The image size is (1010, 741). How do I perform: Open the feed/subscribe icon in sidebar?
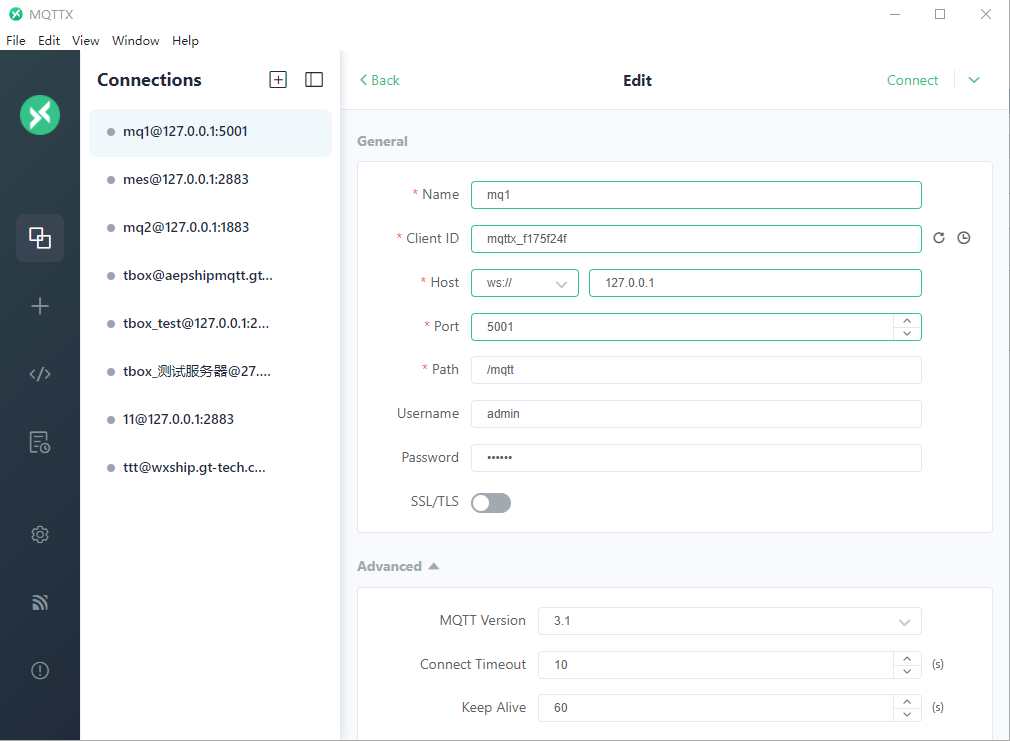pyautogui.click(x=40, y=602)
